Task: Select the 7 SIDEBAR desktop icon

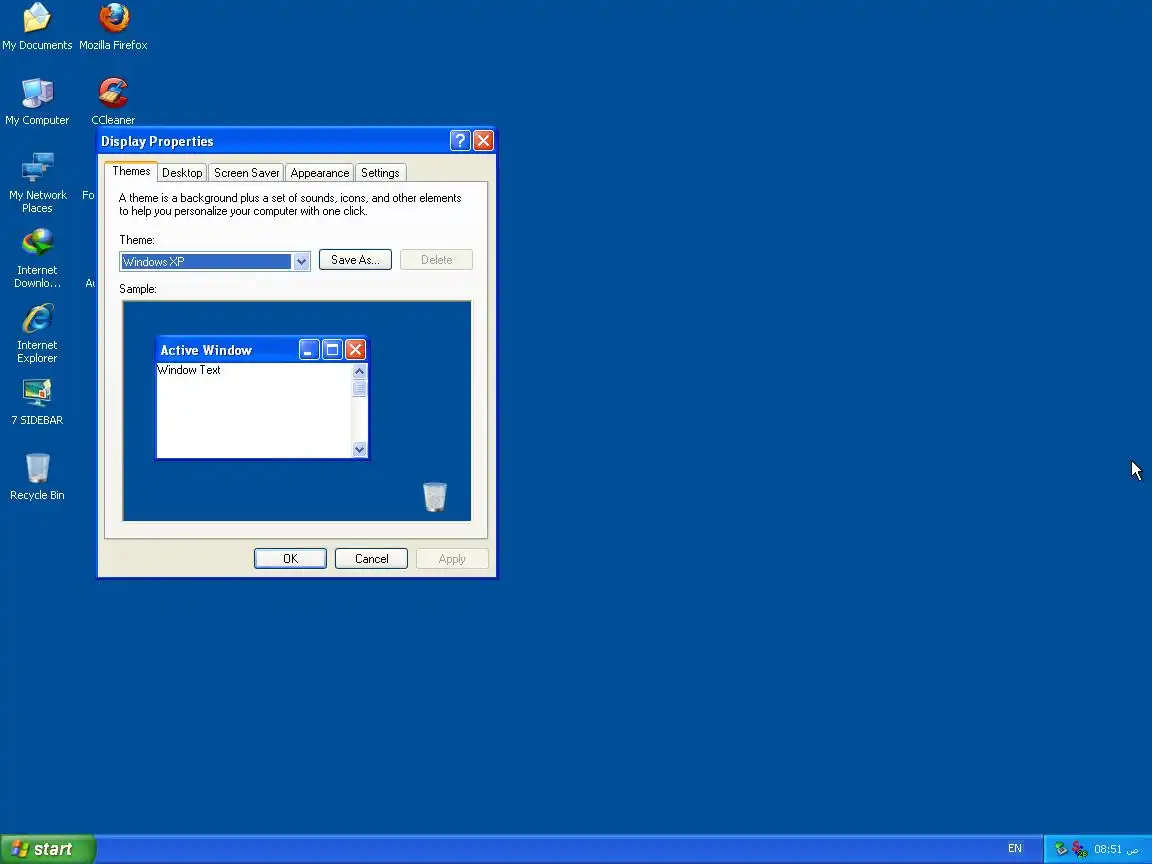Action: point(37,402)
